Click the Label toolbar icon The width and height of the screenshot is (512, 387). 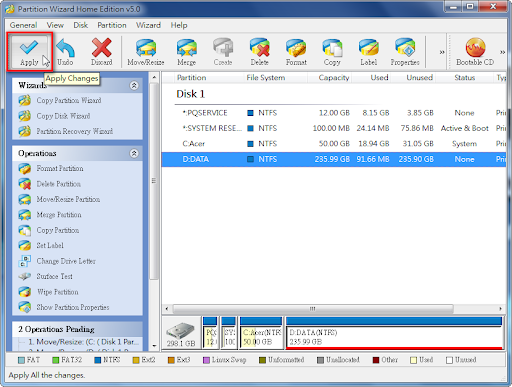369,51
